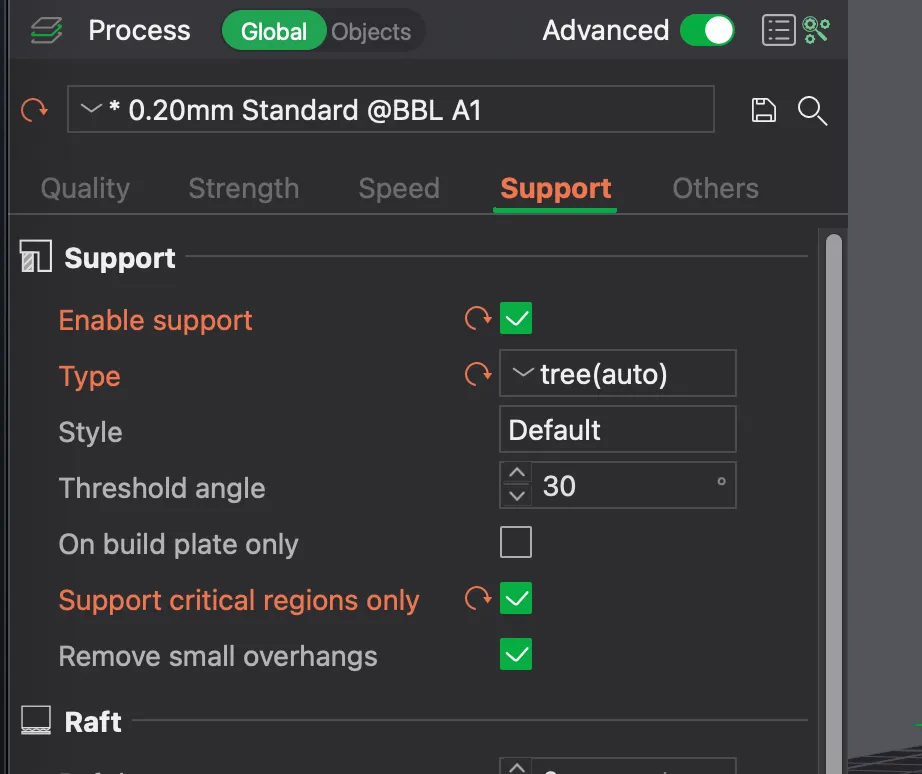Open the tree(auto) support type dropdown
This screenshot has height=774, width=922.
(617, 373)
